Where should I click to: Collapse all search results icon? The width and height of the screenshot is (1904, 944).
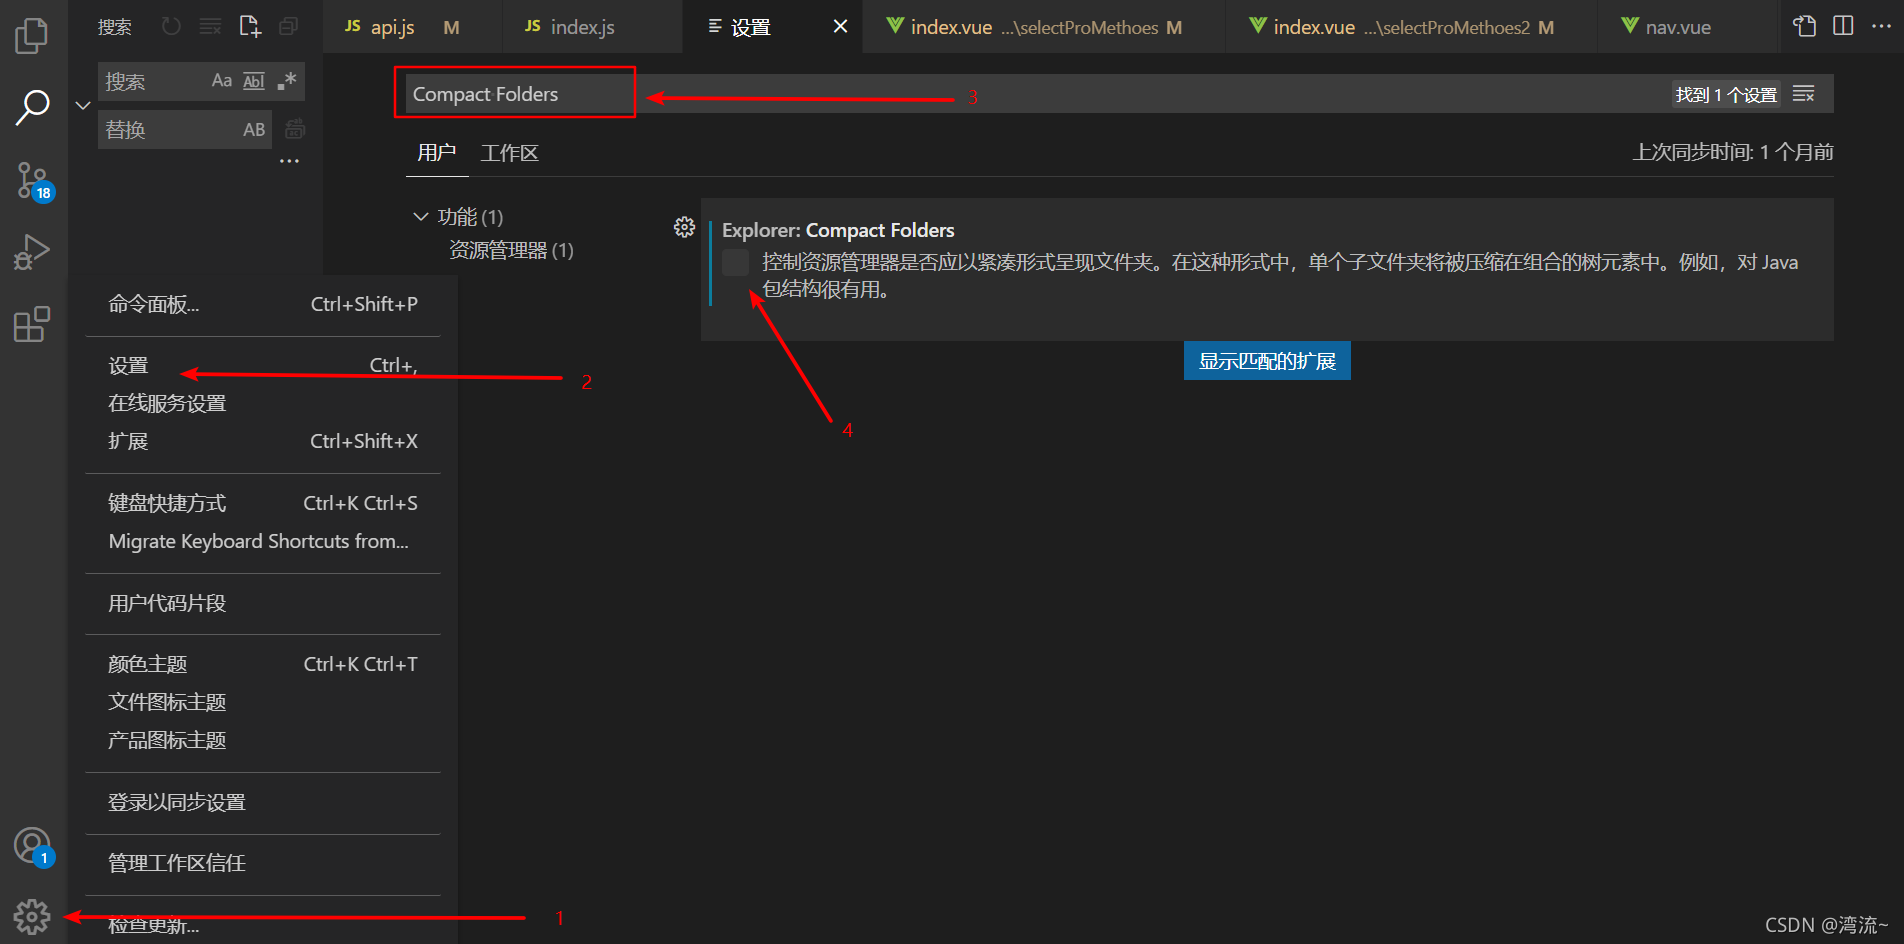point(288,26)
